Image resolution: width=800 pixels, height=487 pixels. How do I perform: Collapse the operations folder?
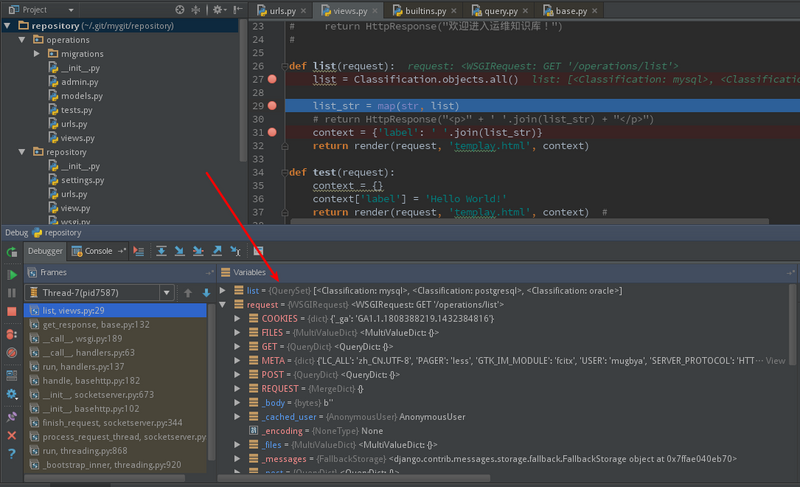coord(22,40)
